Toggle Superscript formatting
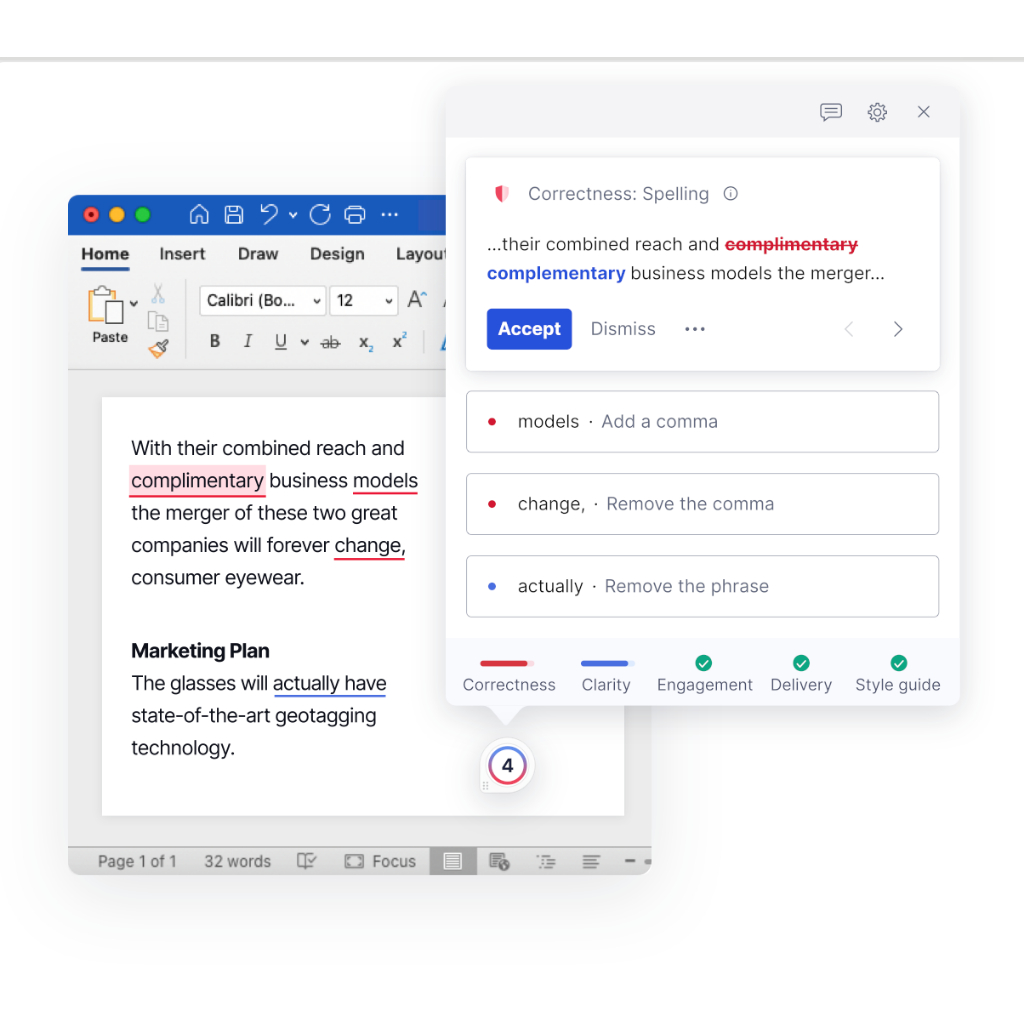This screenshot has width=1024, height=1024. 399,340
